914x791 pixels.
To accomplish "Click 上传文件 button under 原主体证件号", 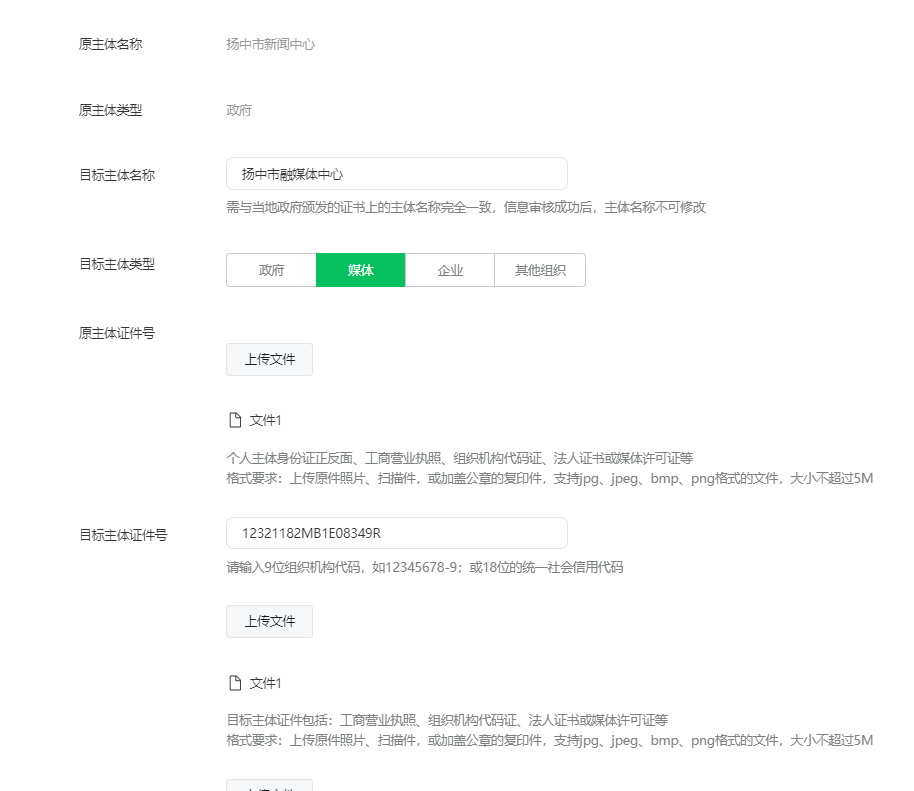I will click(269, 359).
